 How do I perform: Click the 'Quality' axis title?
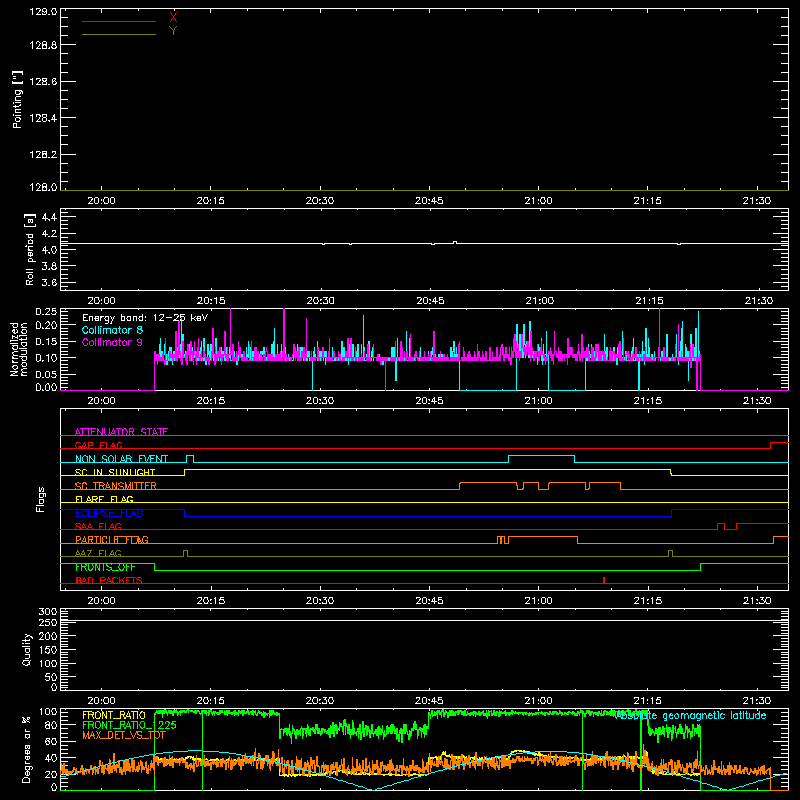point(27,649)
